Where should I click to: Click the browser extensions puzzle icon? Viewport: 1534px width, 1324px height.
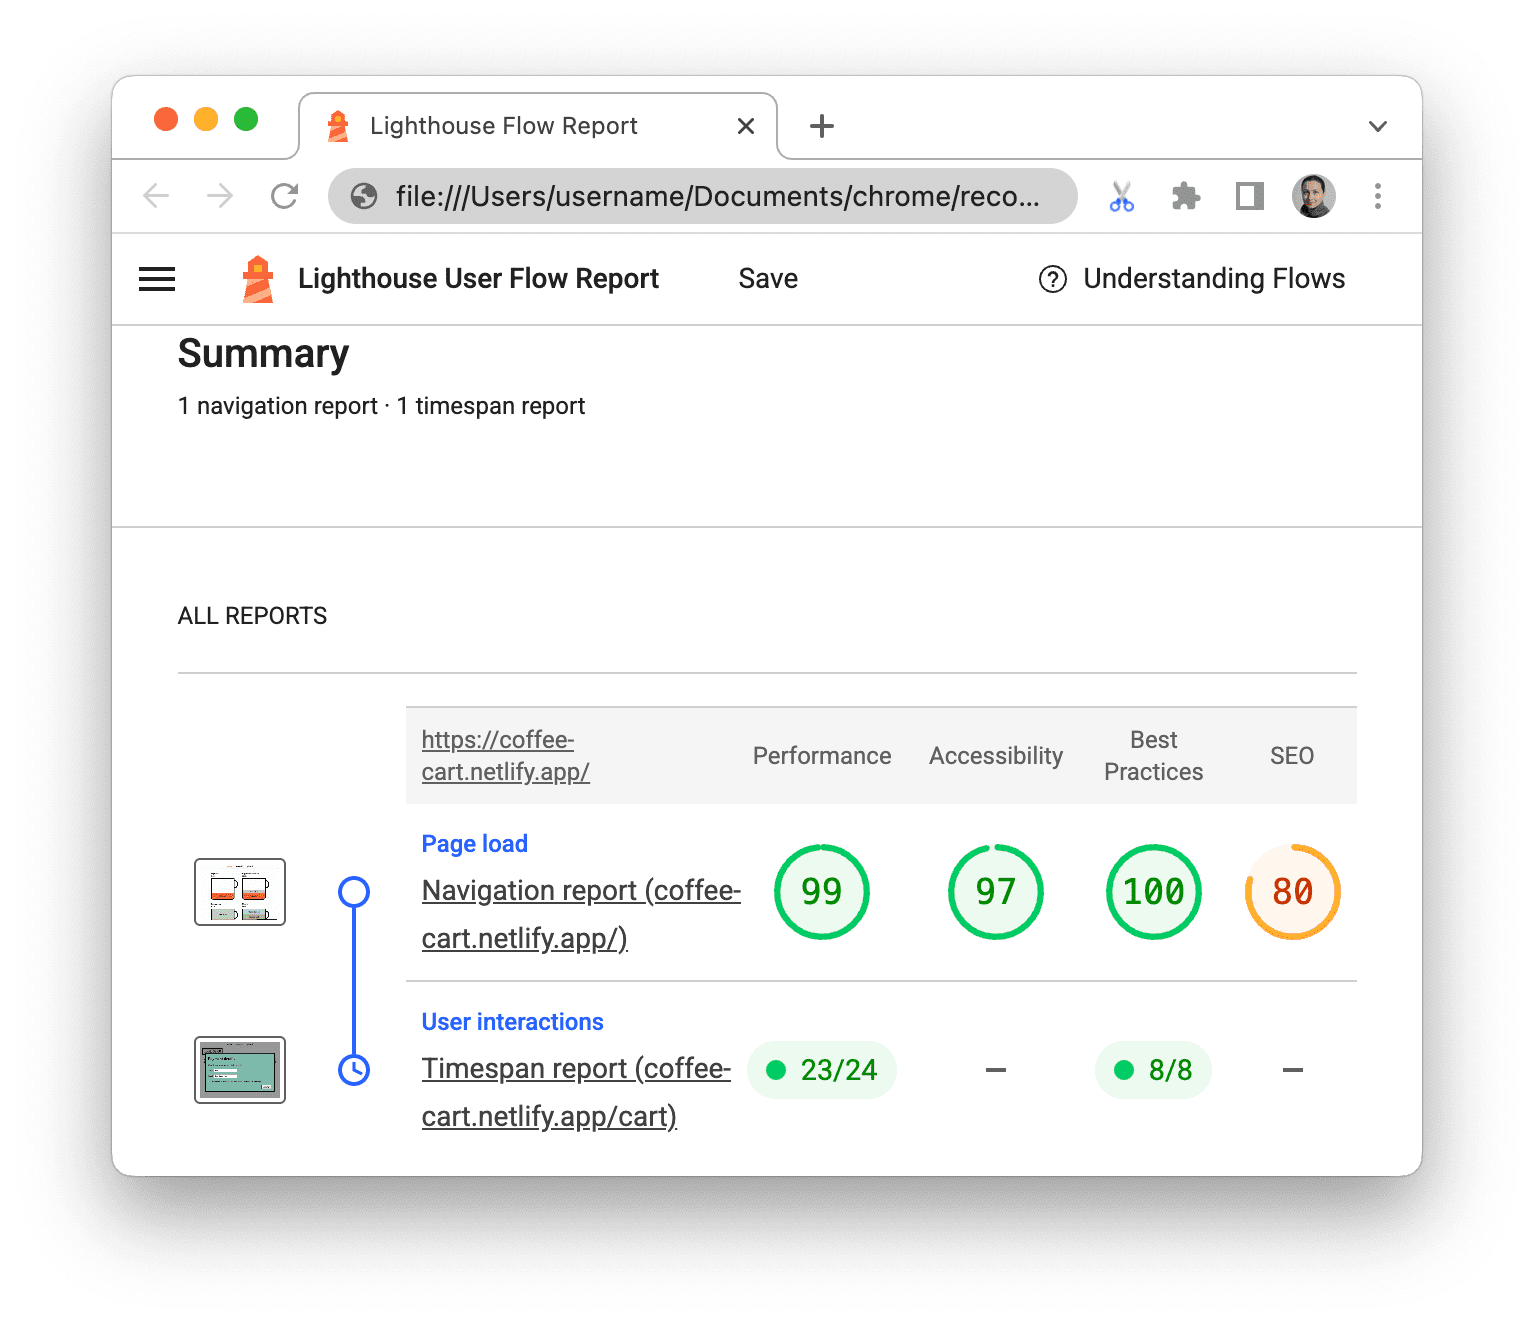1186,196
